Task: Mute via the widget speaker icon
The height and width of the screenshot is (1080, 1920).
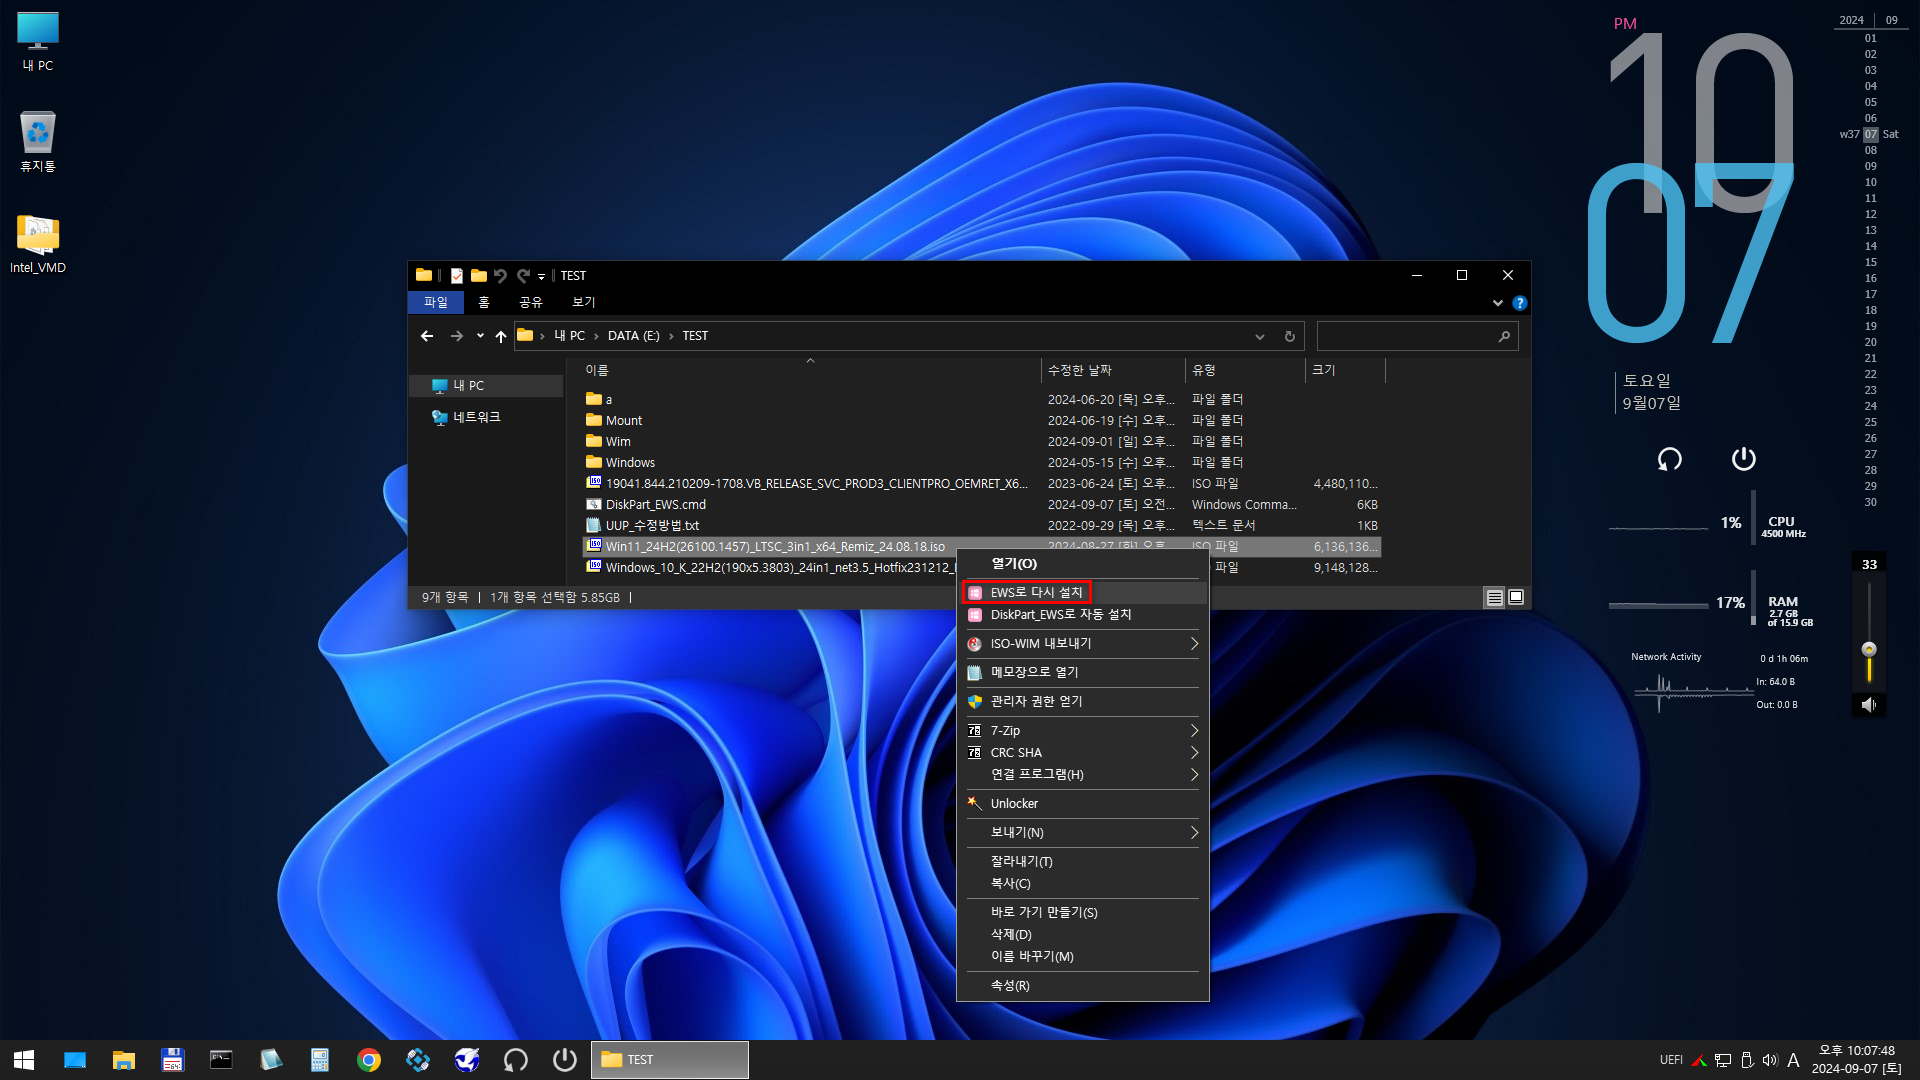Action: coord(1869,705)
